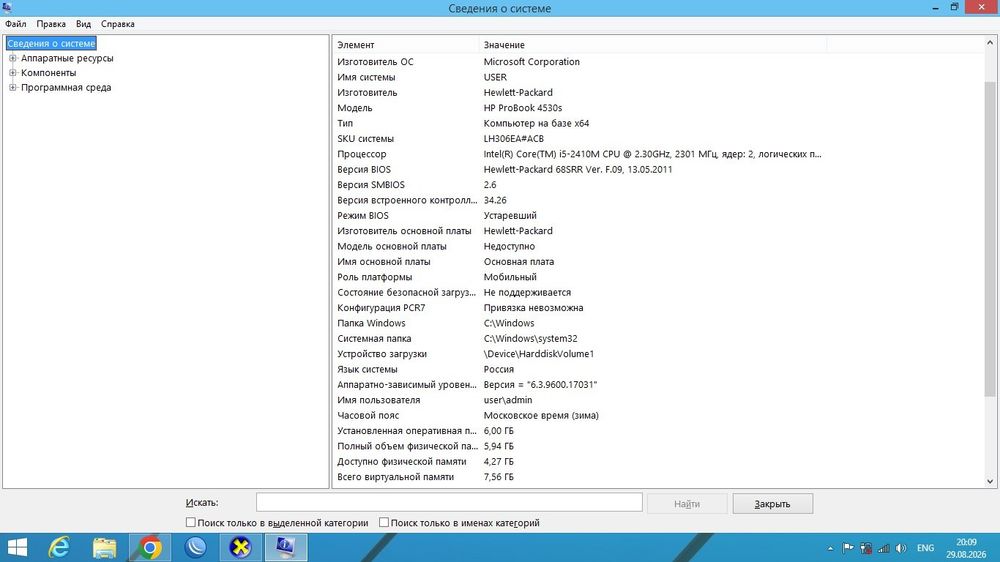Select the SKU системы row
This screenshot has height=562, width=1000.
(x=579, y=138)
